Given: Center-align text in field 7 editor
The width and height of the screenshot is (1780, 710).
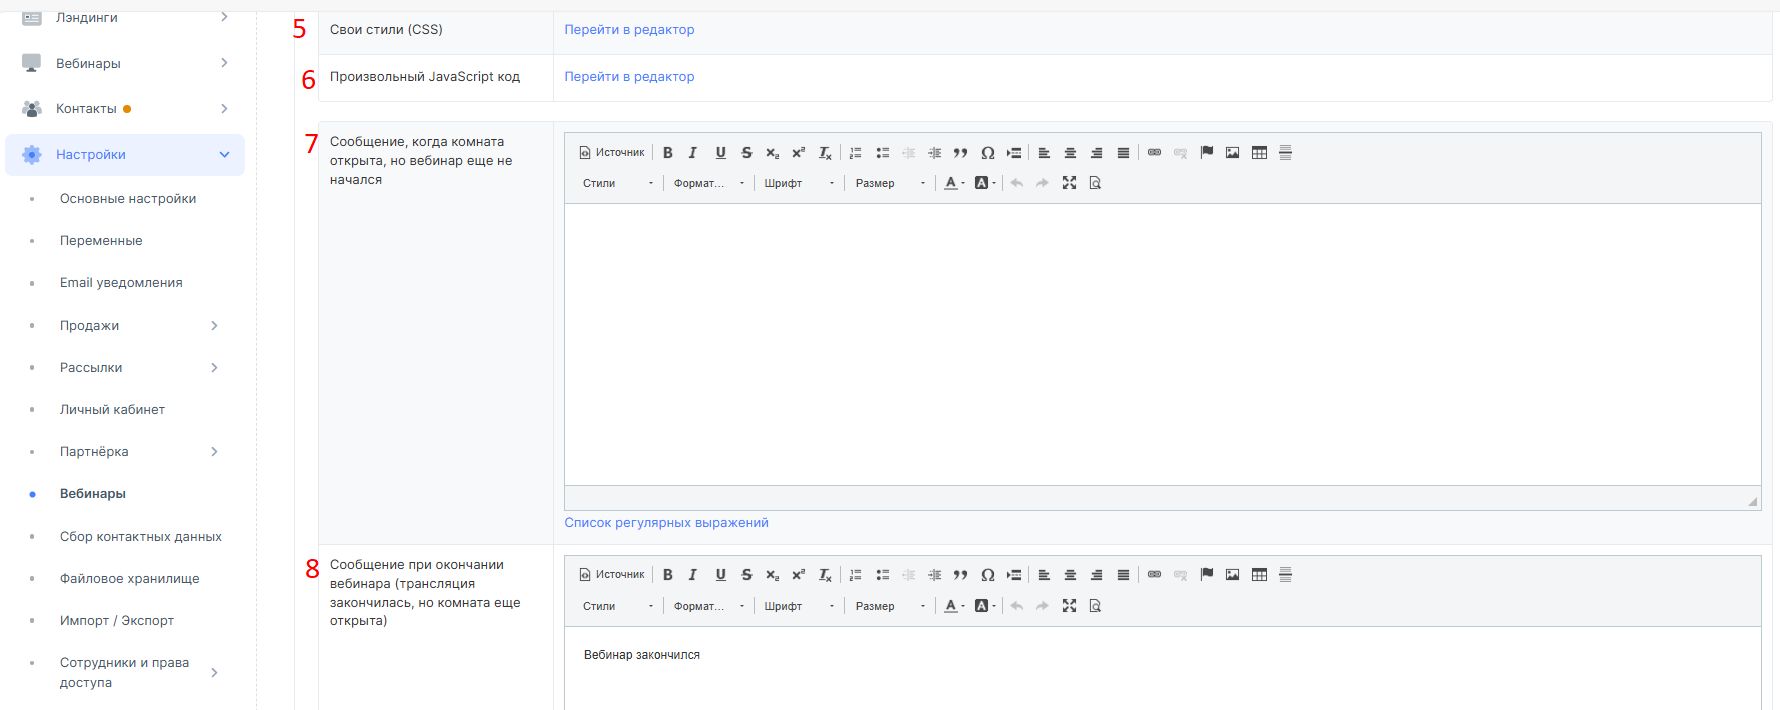Looking at the screenshot, I should click(1070, 153).
